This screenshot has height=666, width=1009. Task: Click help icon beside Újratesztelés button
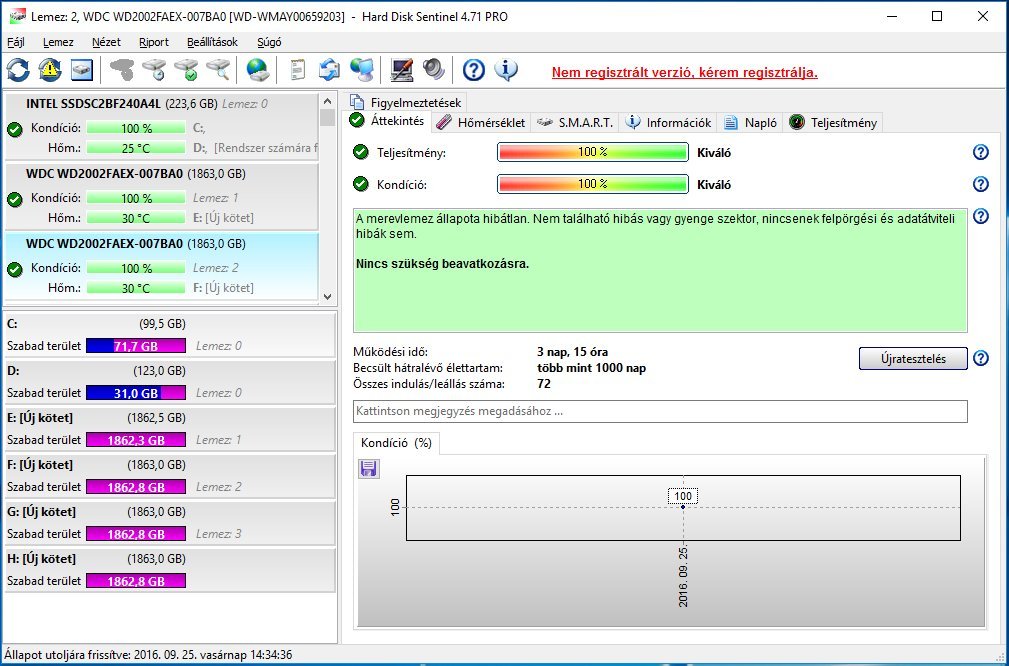coord(980,358)
